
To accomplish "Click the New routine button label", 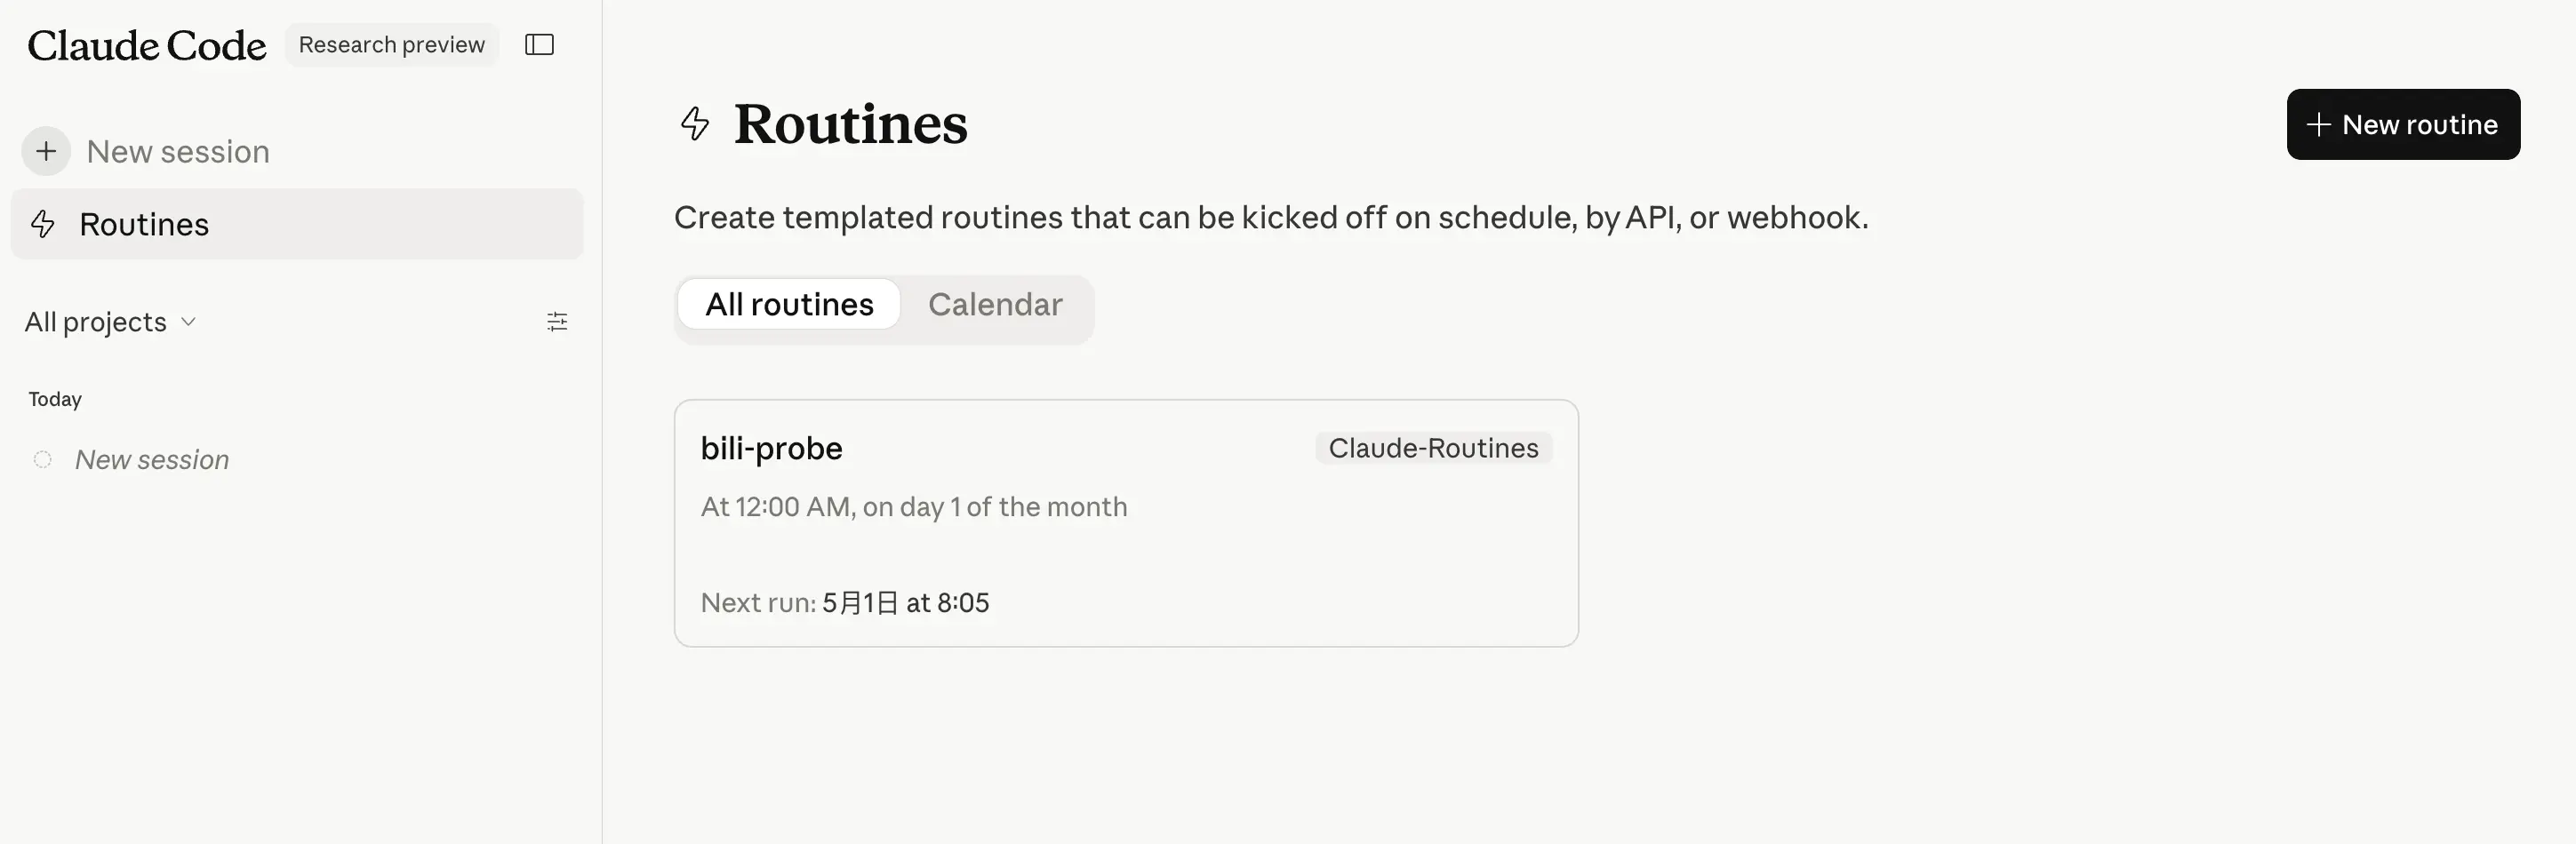I will (2419, 125).
